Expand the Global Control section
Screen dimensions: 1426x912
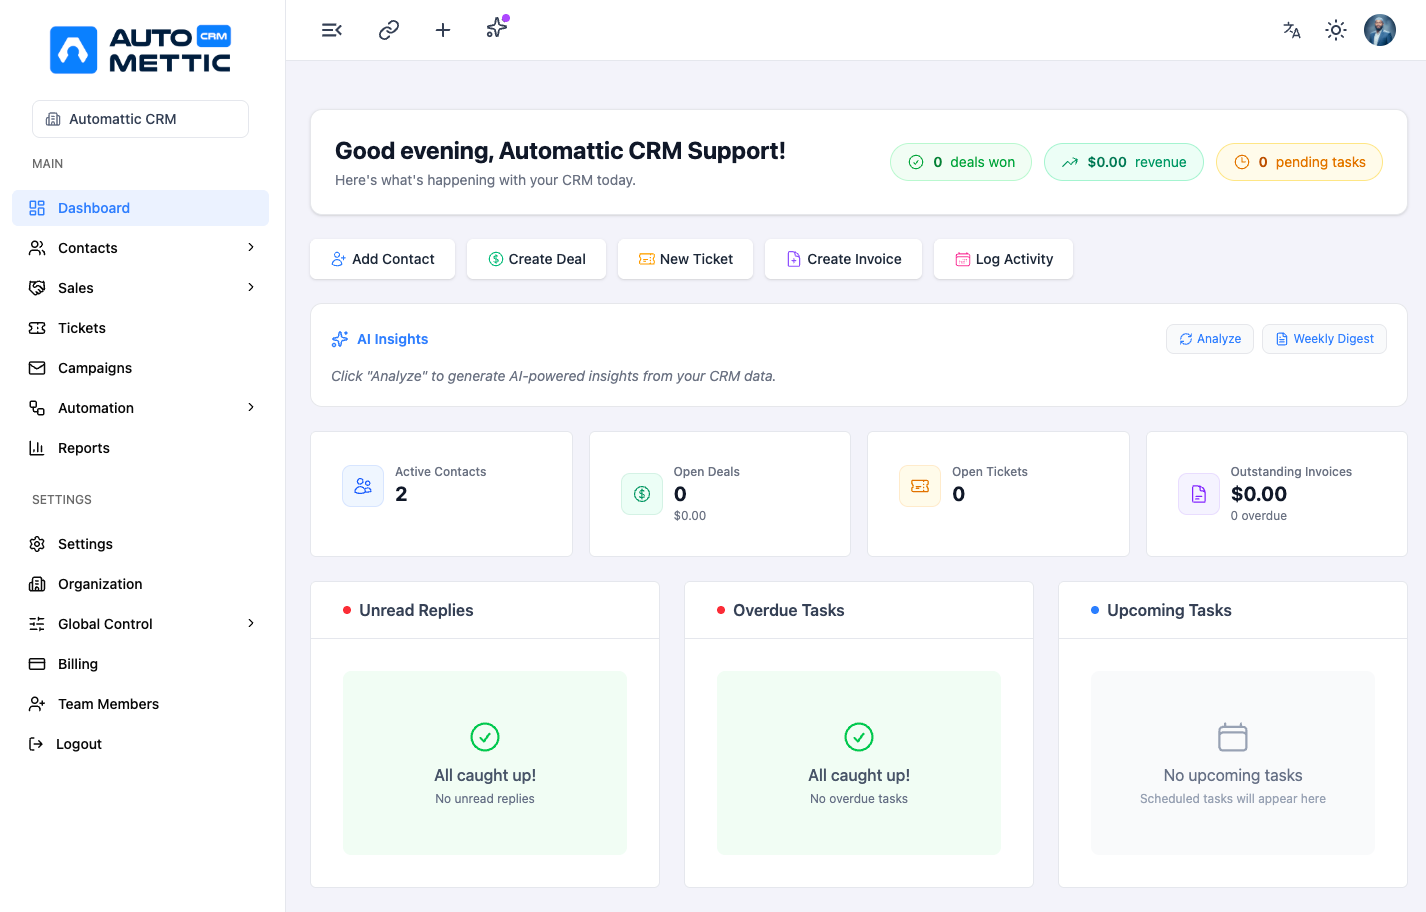click(x=251, y=623)
